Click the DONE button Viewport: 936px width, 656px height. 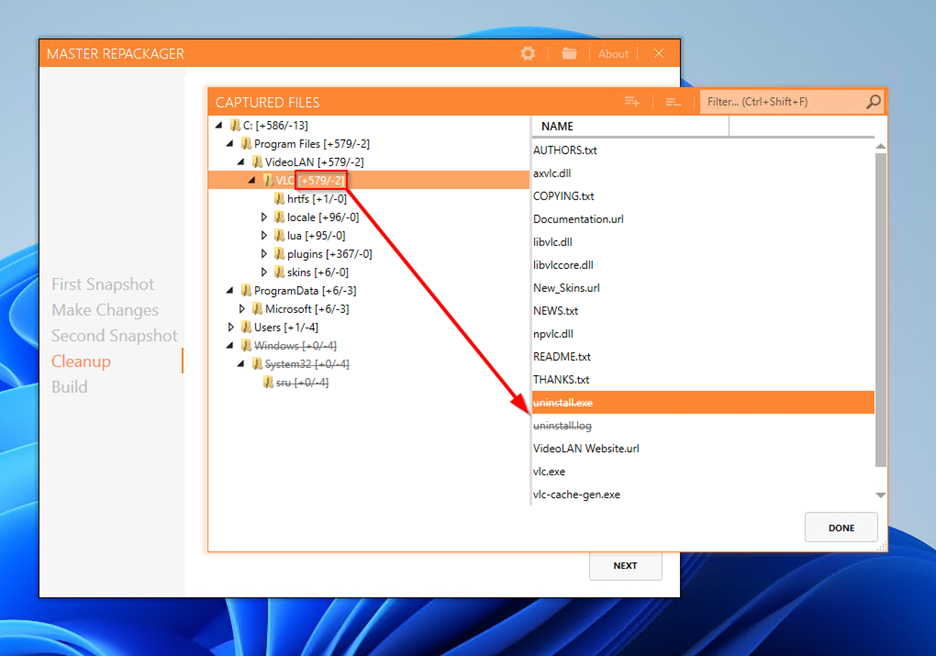tap(841, 528)
